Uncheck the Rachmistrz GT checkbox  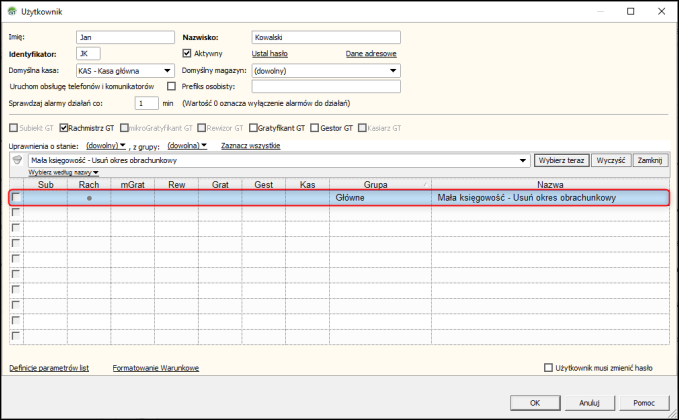pos(64,128)
